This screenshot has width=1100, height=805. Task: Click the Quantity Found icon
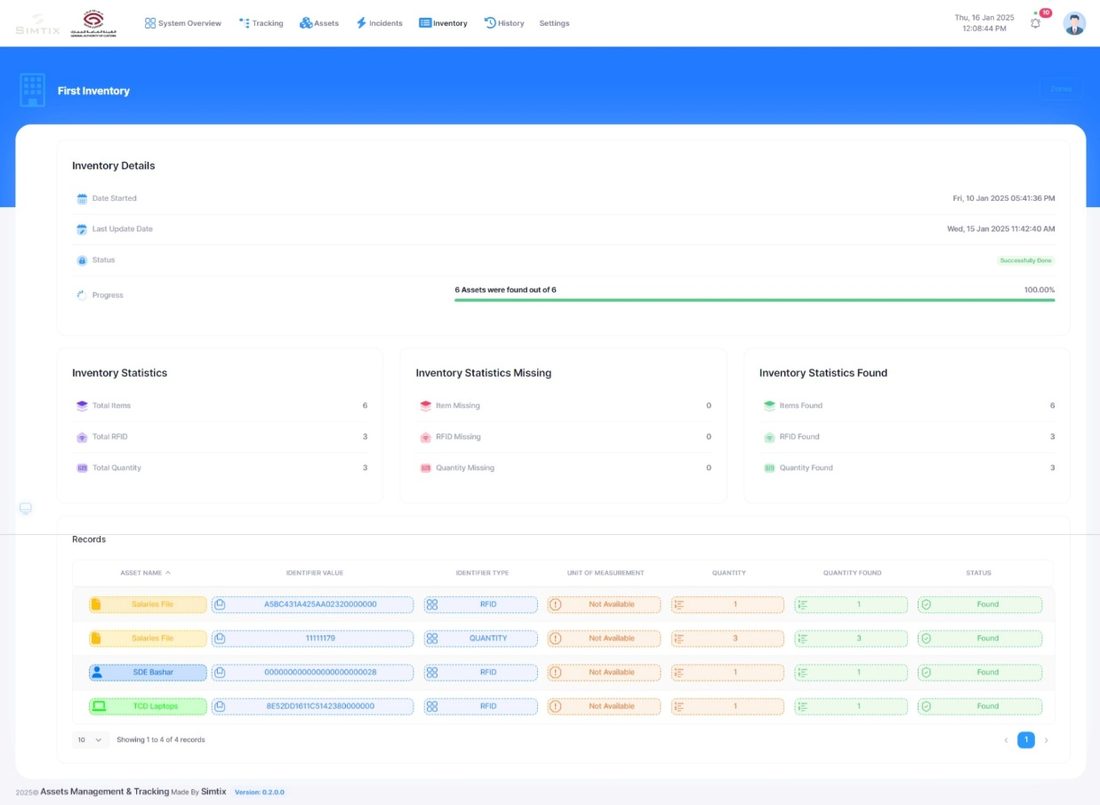click(x=769, y=468)
